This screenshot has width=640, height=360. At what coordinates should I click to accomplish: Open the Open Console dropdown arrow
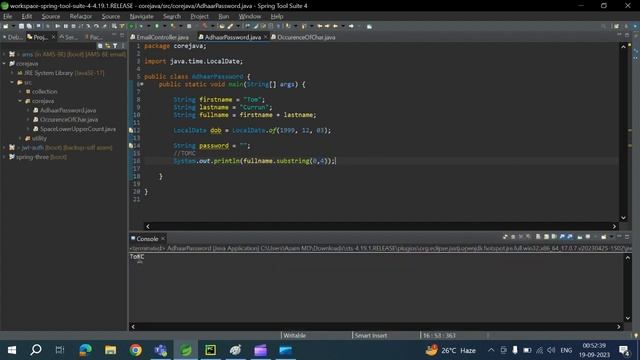pos(611,237)
